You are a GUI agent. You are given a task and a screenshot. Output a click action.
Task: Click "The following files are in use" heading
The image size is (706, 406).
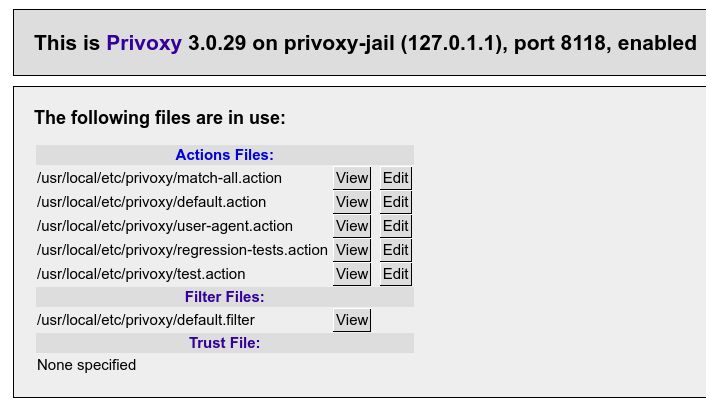160,118
